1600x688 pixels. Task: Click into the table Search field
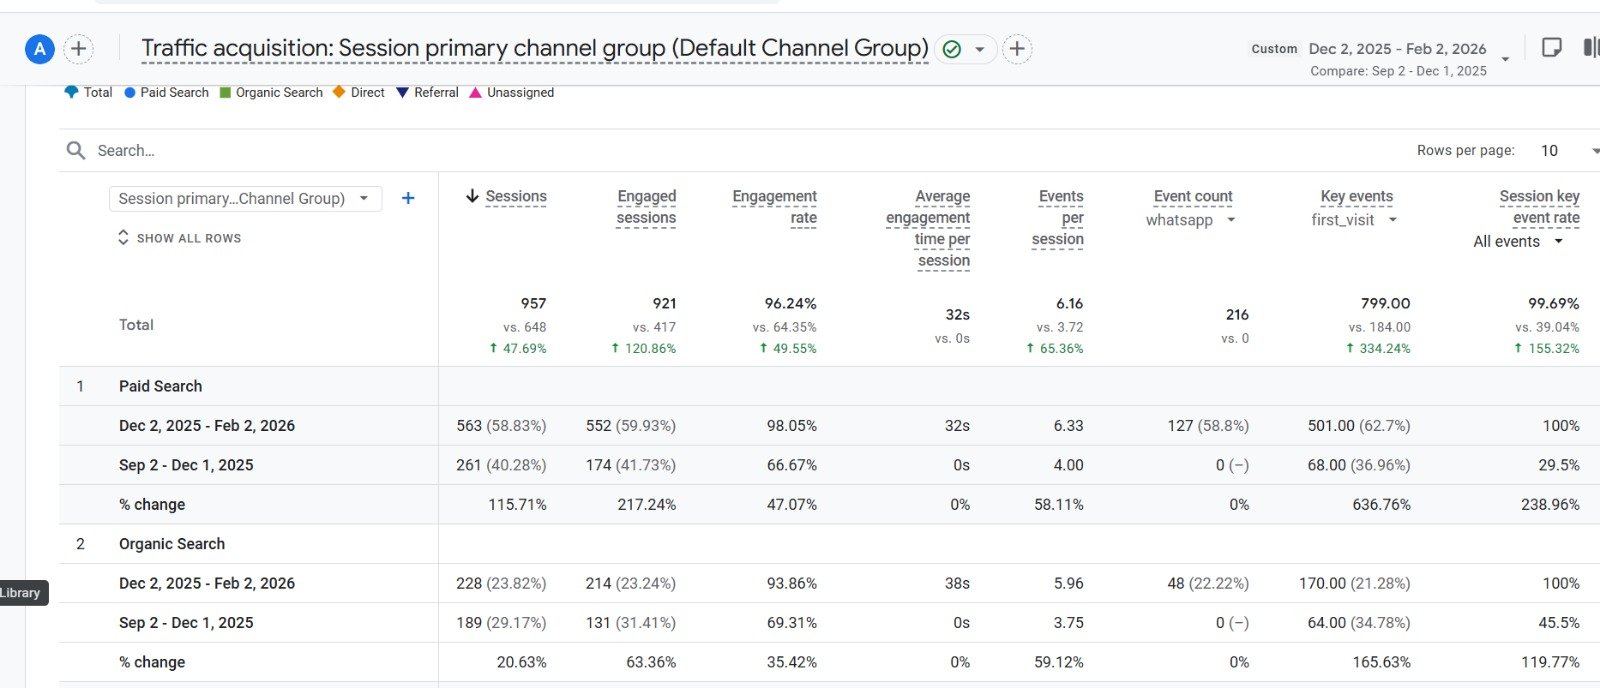[x=400, y=151]
